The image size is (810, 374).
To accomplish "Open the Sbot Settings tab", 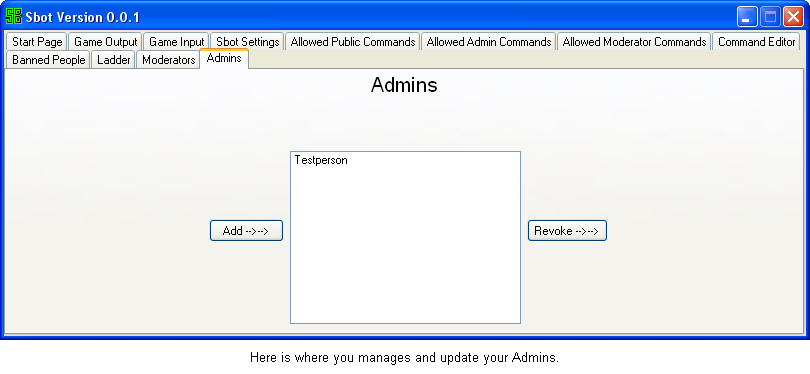I will (247, 42).
